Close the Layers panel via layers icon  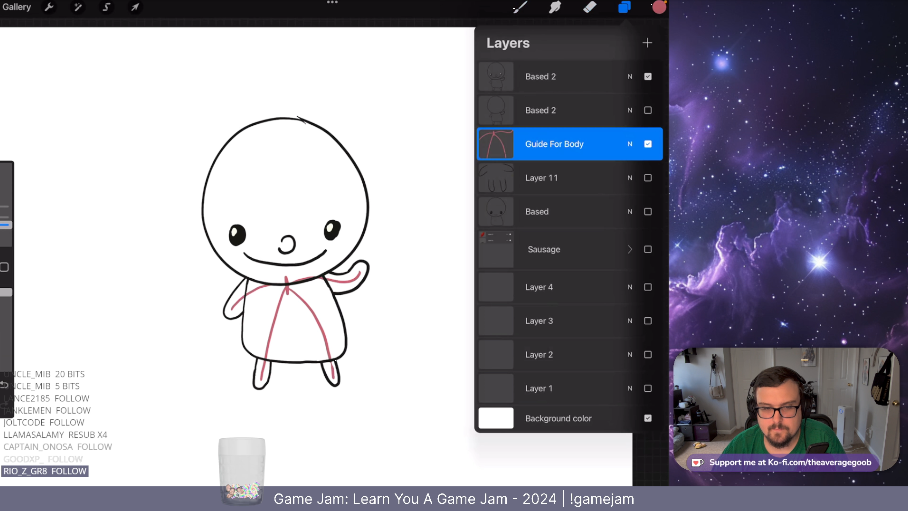tap(624, 7)
